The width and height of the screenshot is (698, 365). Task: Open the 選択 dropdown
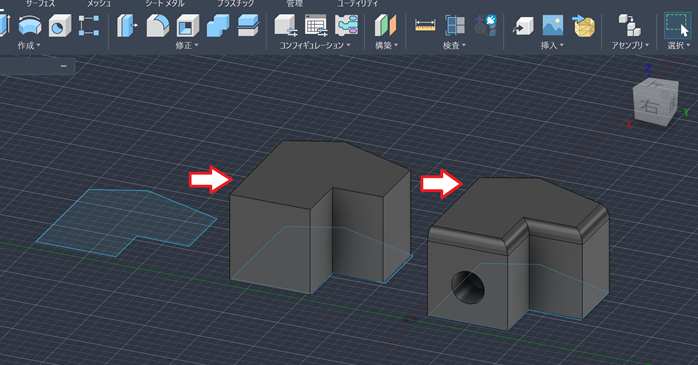tap(679, 45)
